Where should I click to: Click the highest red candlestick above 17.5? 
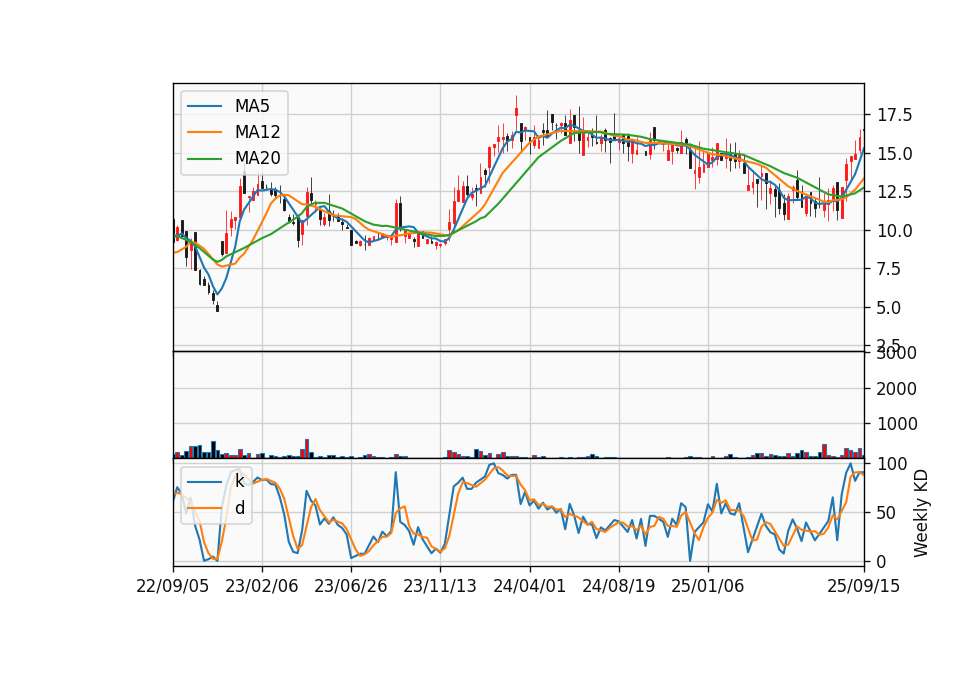tap(516, 111)
